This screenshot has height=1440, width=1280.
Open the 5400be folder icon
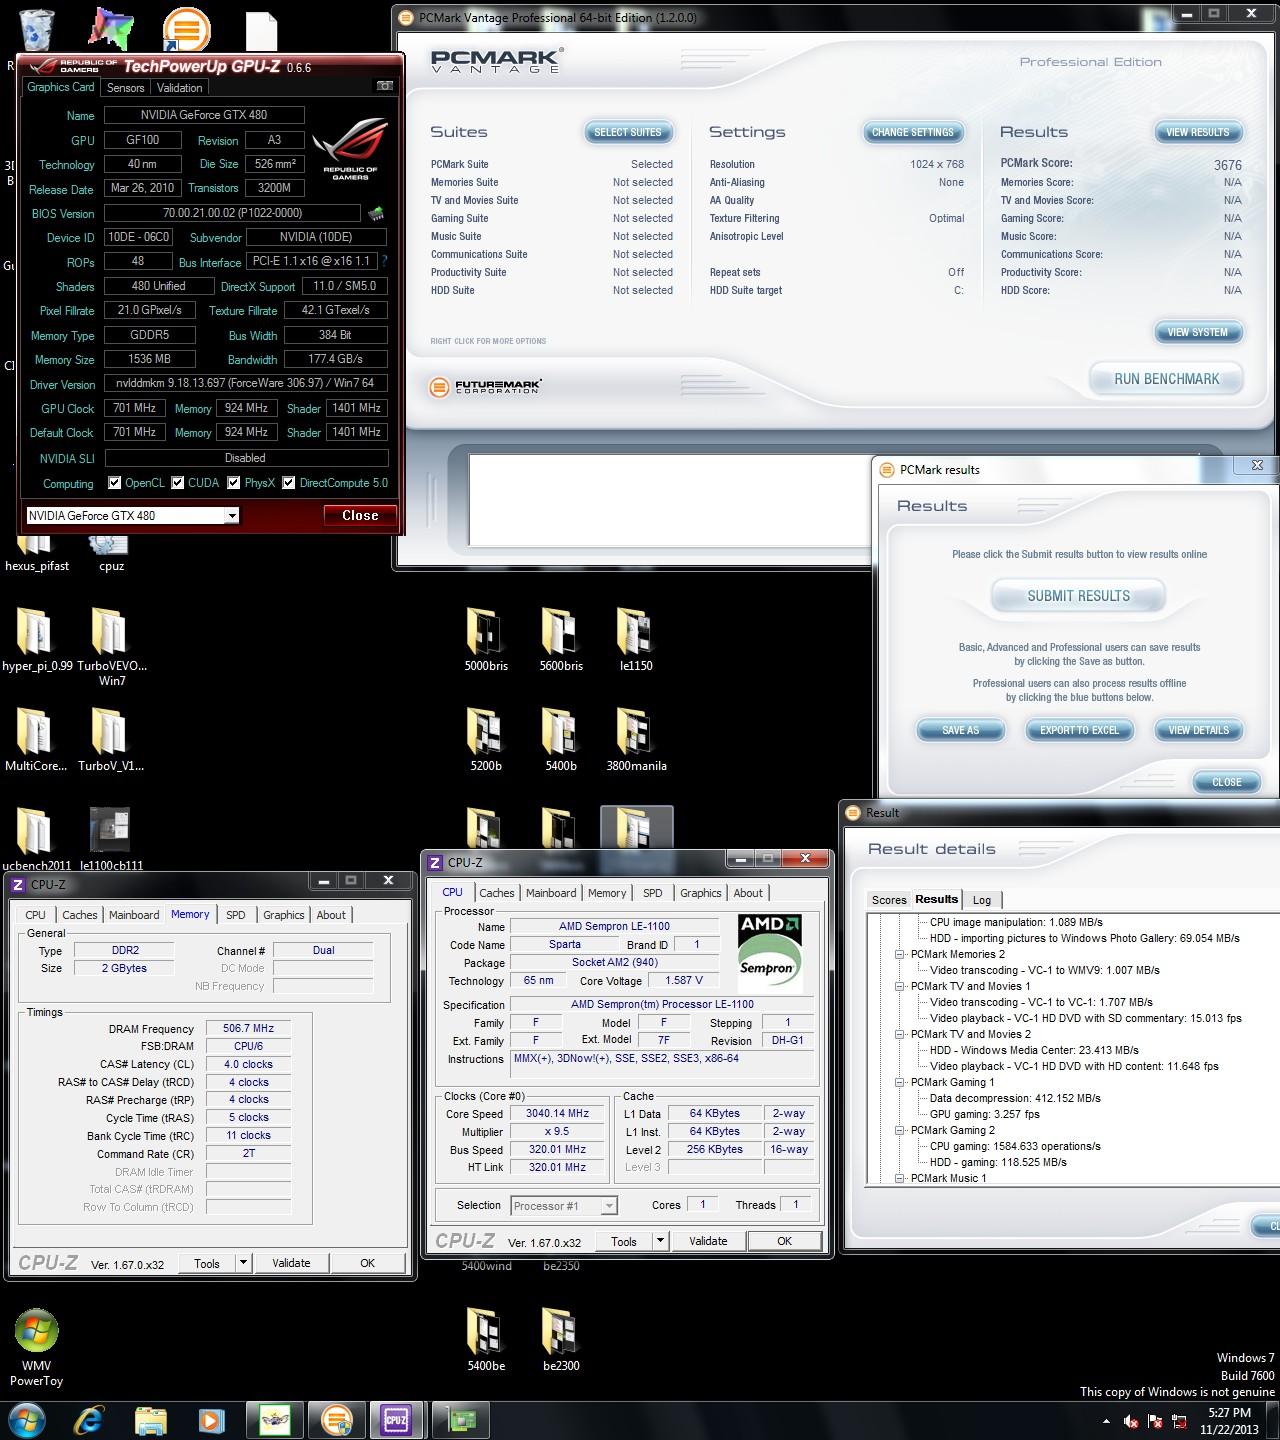tap(486, 1333)
